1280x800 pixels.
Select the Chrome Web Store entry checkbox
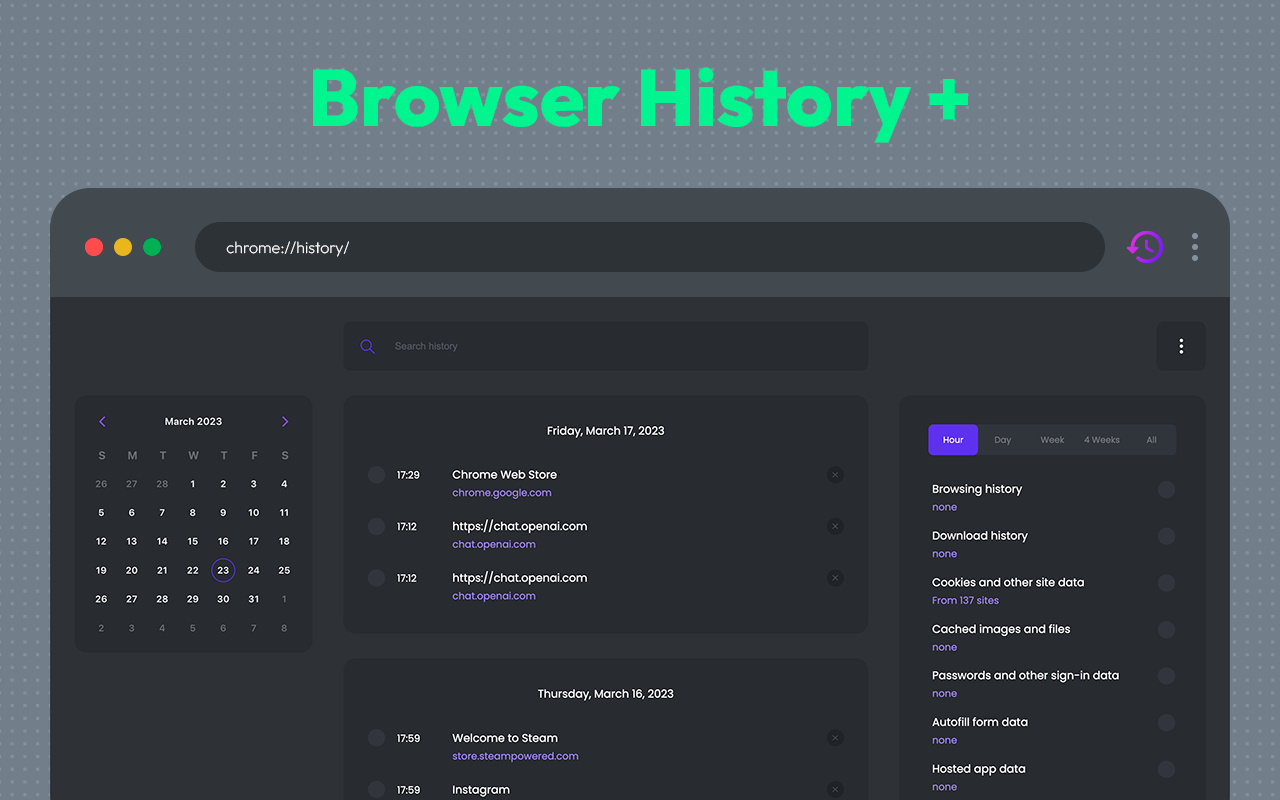pos(376,475)
